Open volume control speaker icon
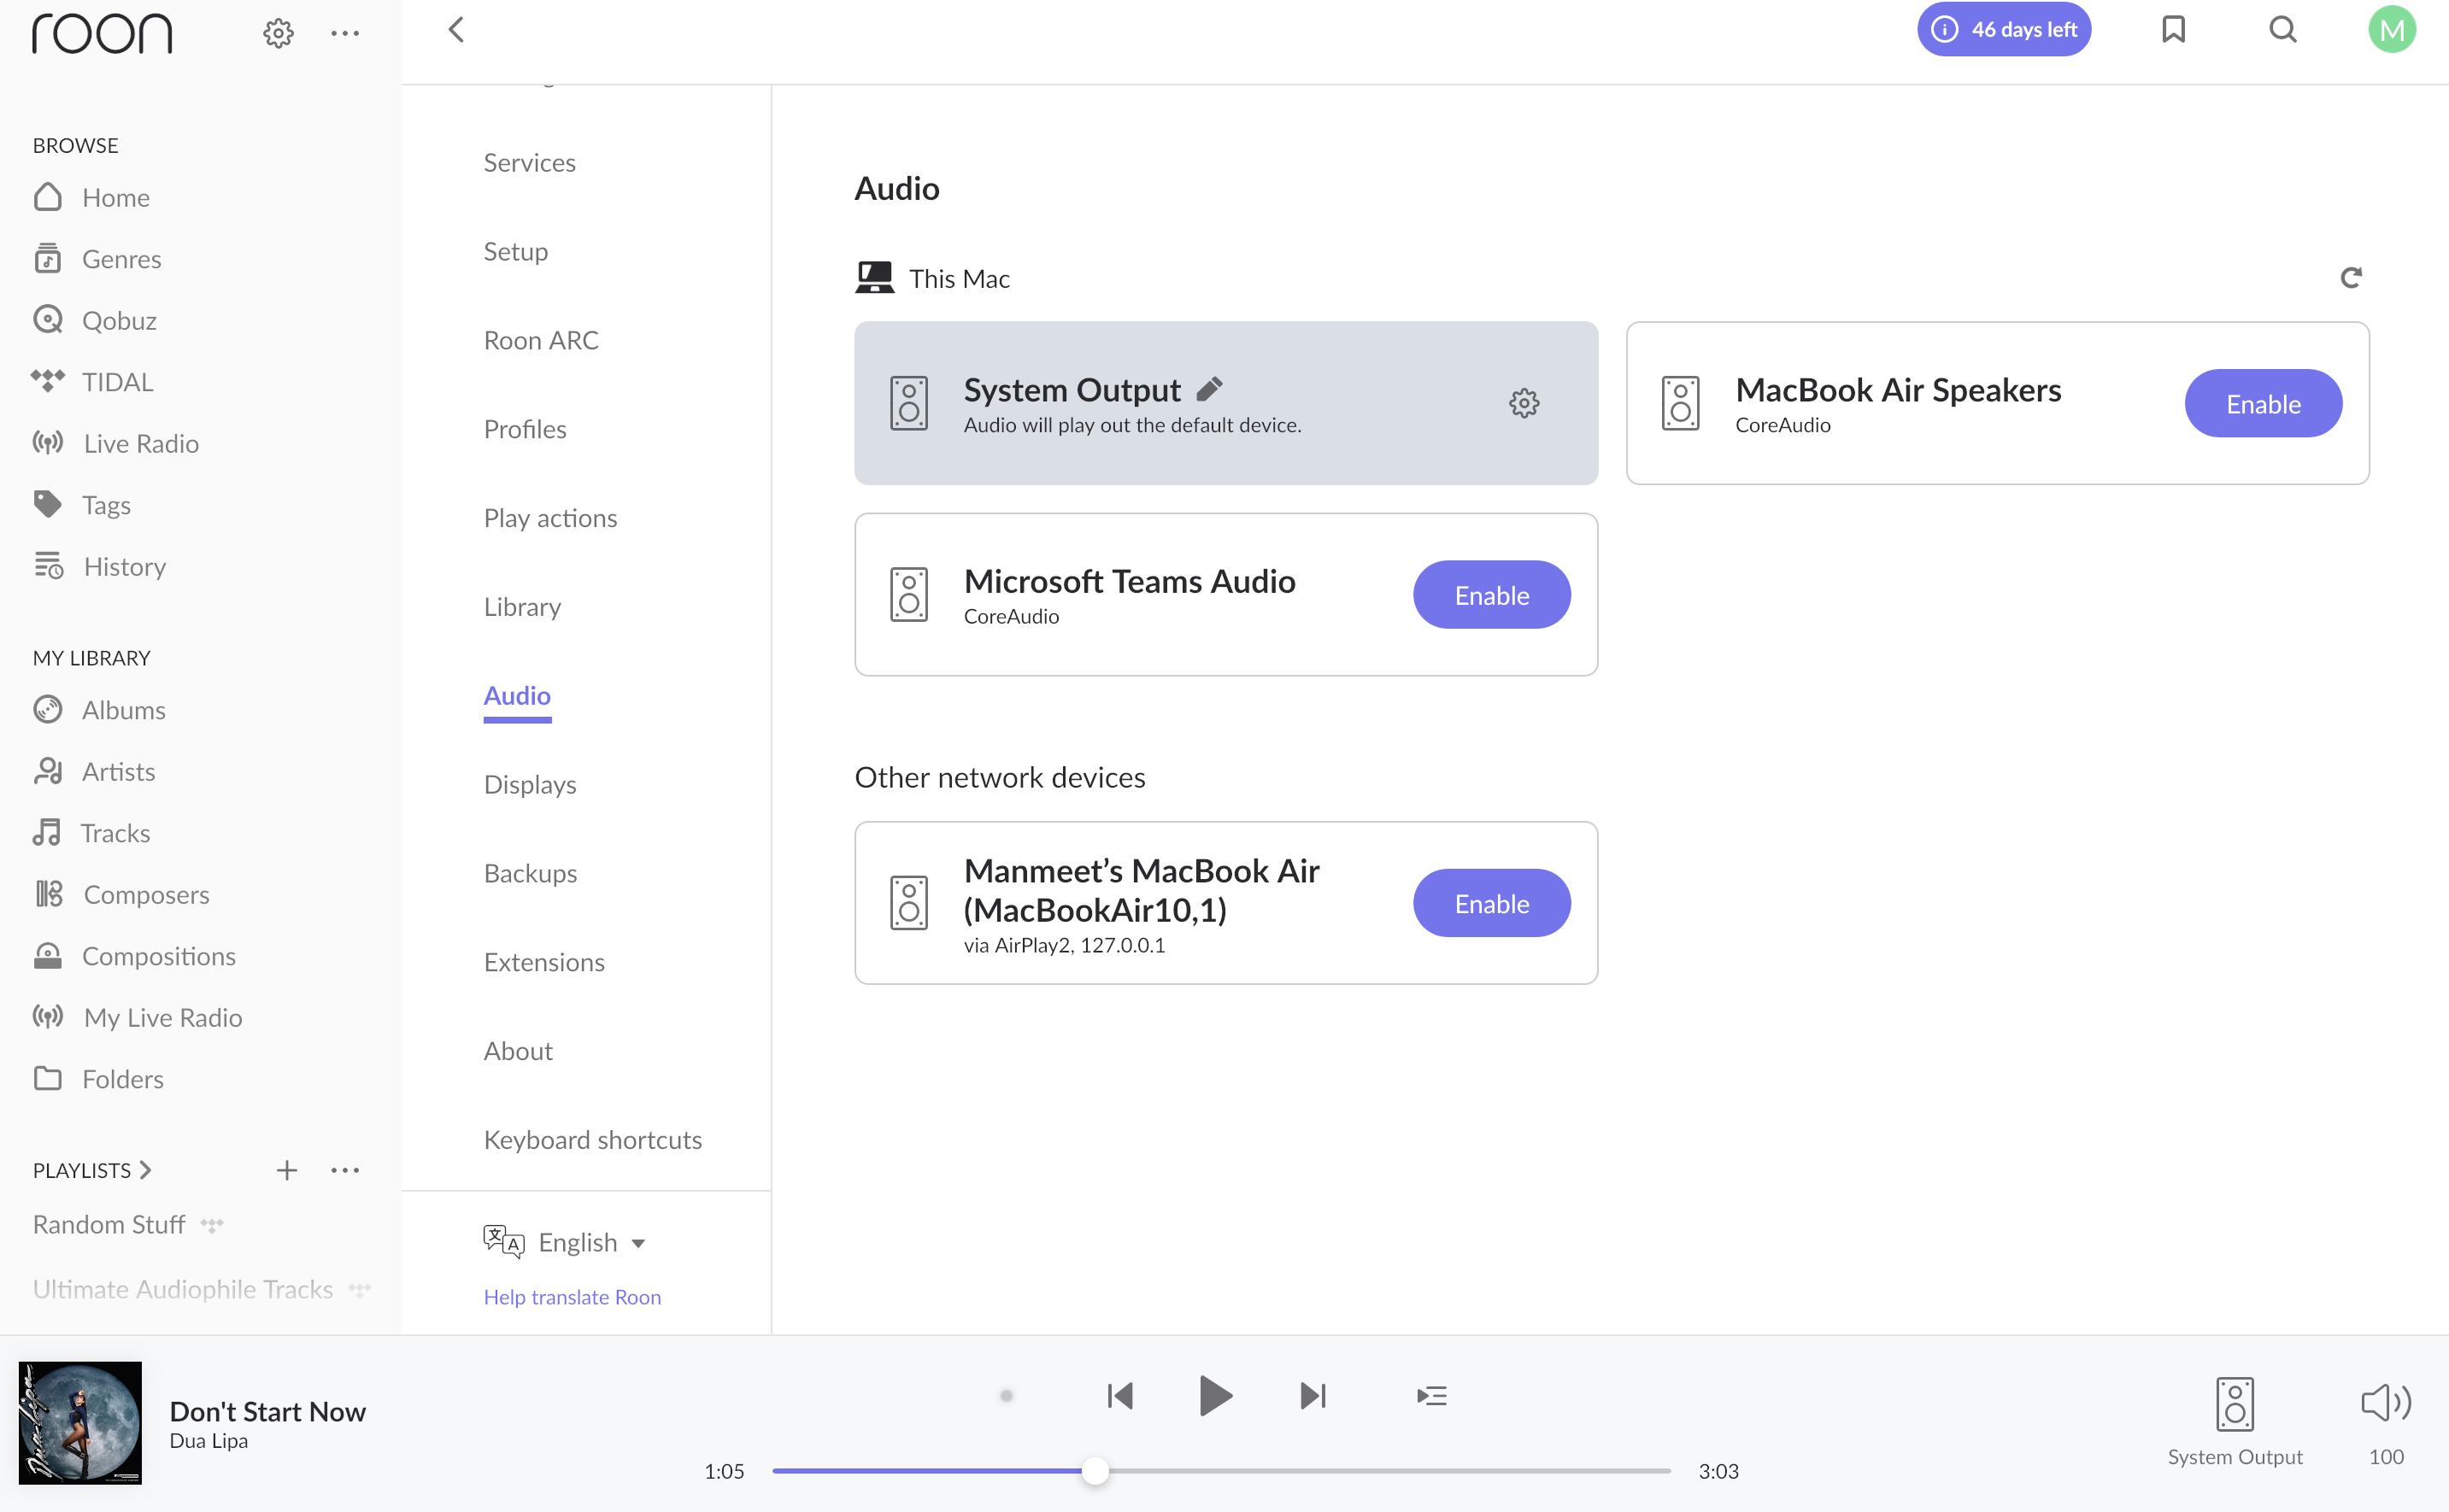 click(x=2386, y=1403)
